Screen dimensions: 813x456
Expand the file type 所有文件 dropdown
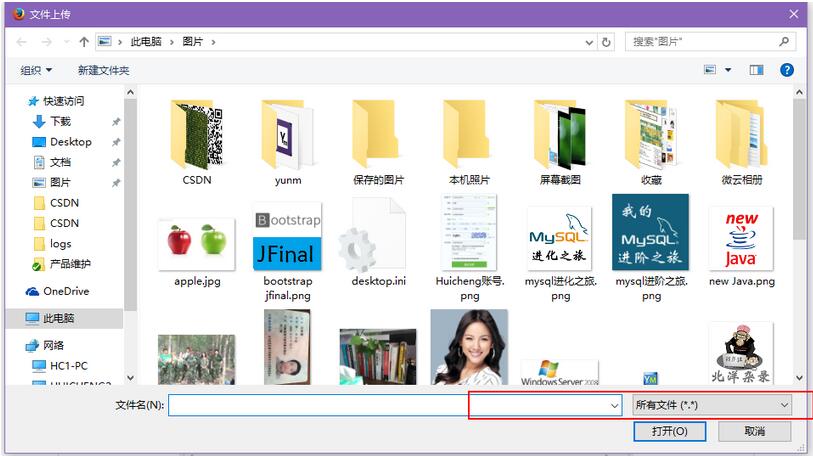click(x=712, y=405)
